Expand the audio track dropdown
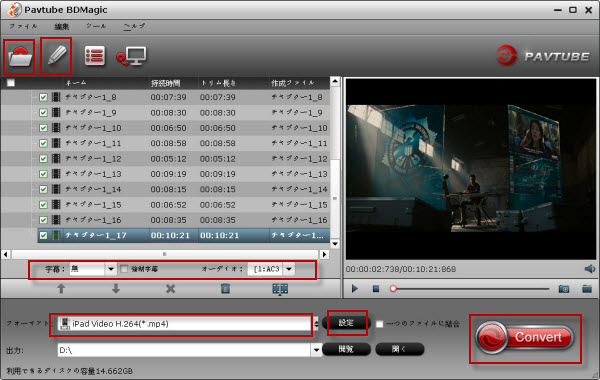This screenshot has height=380, width=600. [x=289, y=269]
